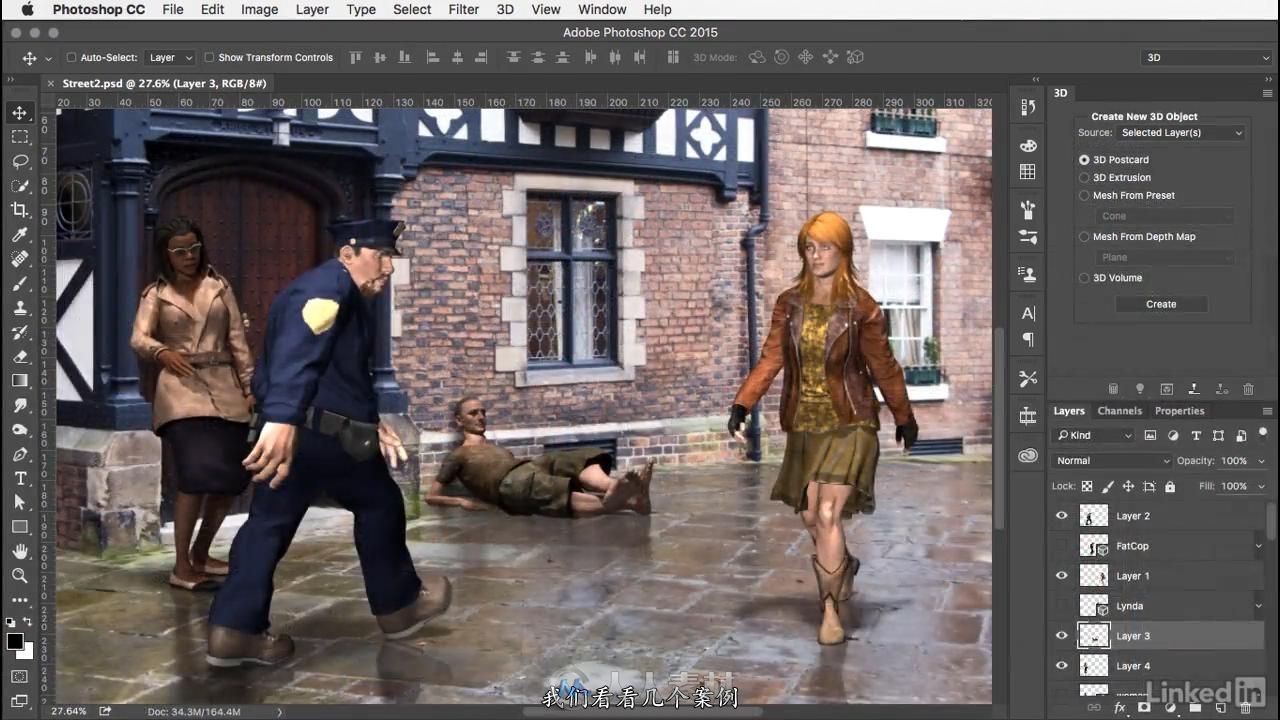Expand the Lynda layer effects arrow
The width and height of the screenshot is (1280, 720).
(x=1258, y=606)
